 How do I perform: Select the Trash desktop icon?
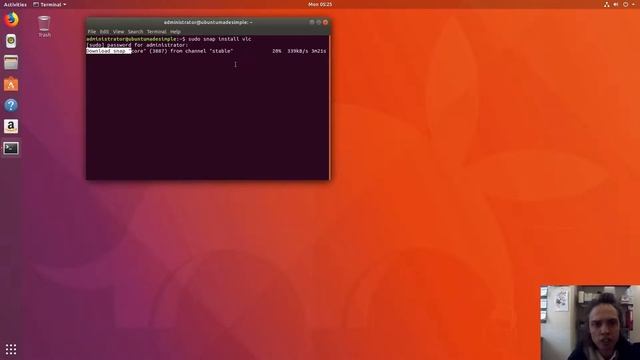[x=44, y=27]
